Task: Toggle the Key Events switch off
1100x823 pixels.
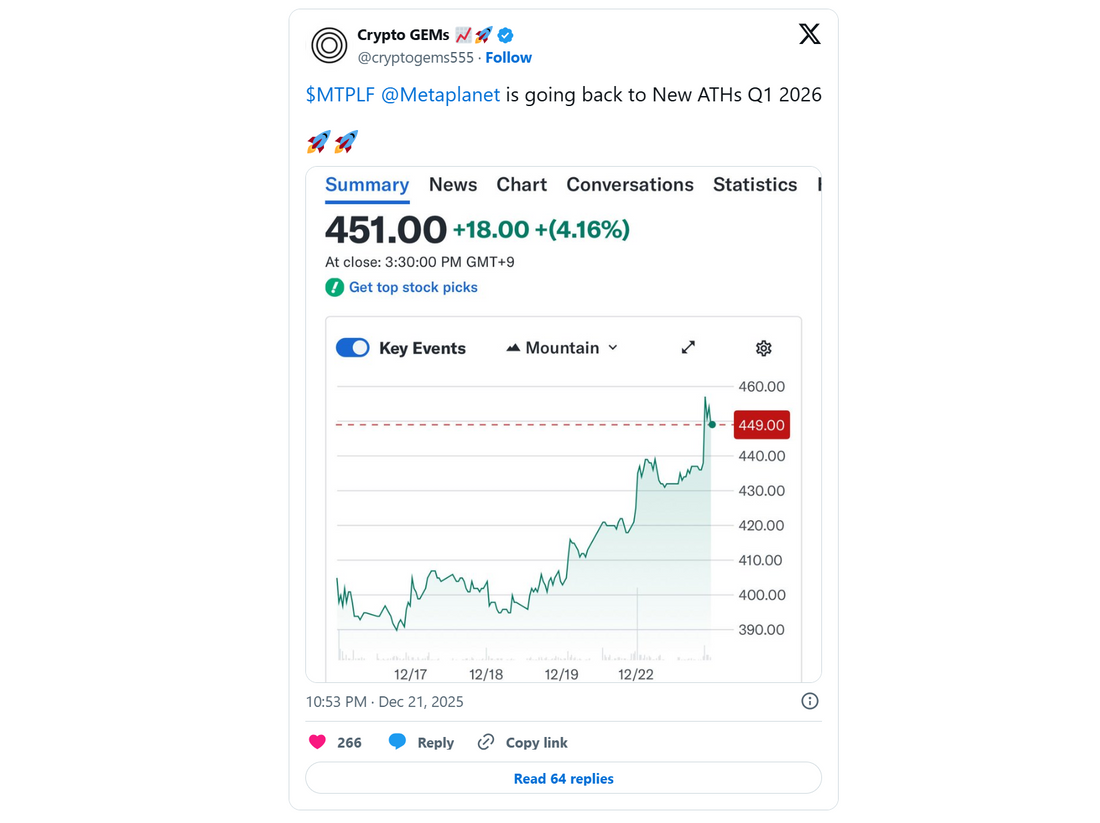Action: pyautogui.click(x=352, y=347)
